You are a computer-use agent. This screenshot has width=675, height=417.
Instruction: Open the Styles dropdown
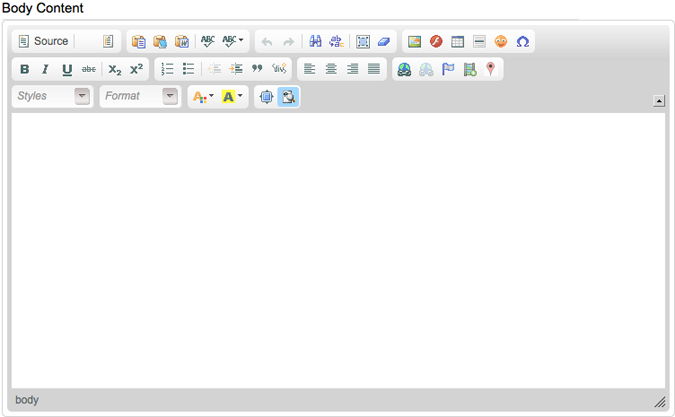point(52,97)
